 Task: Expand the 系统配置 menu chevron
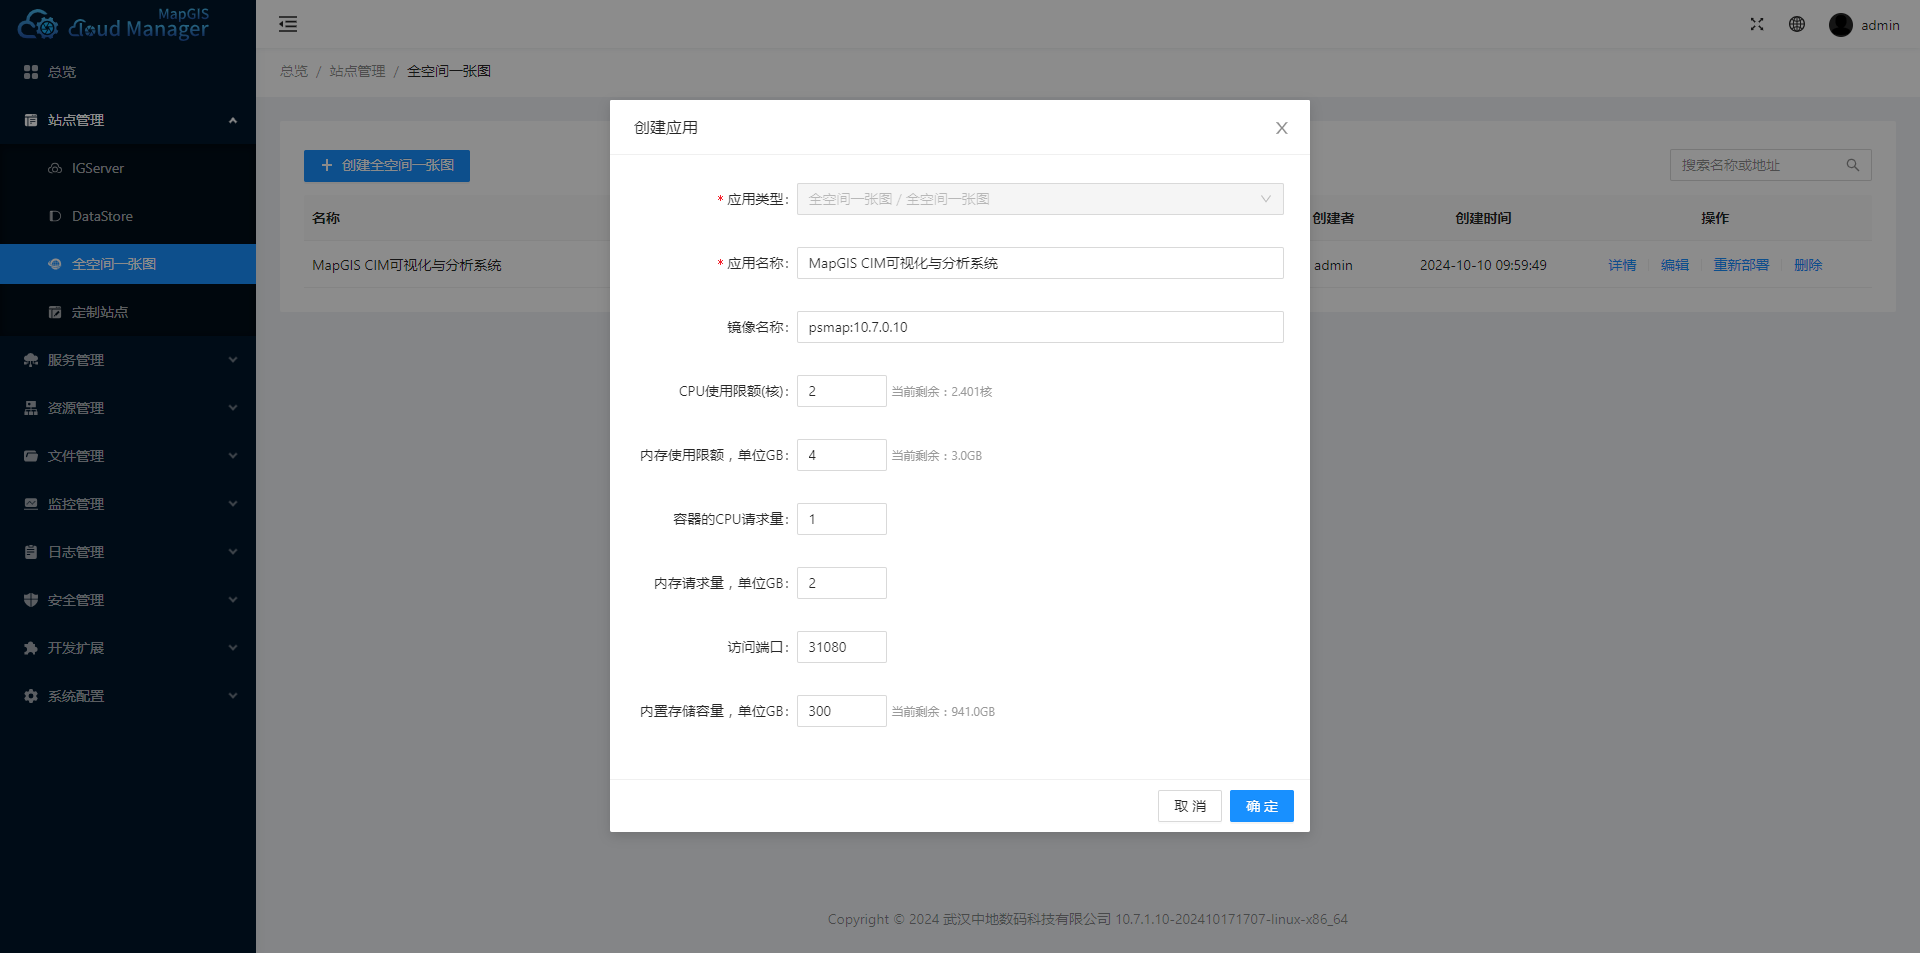tap(233, 696)
